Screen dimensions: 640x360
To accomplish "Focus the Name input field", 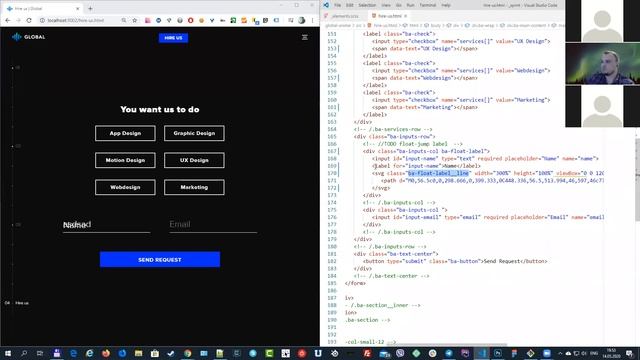I will click(106, 224).
